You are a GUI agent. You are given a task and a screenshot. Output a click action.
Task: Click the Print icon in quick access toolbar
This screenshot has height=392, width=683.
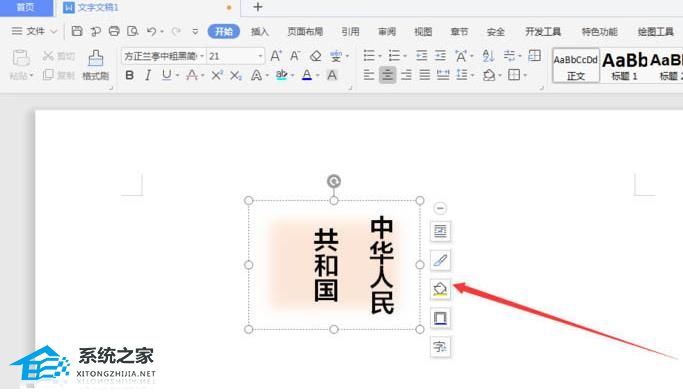point(114,31)
